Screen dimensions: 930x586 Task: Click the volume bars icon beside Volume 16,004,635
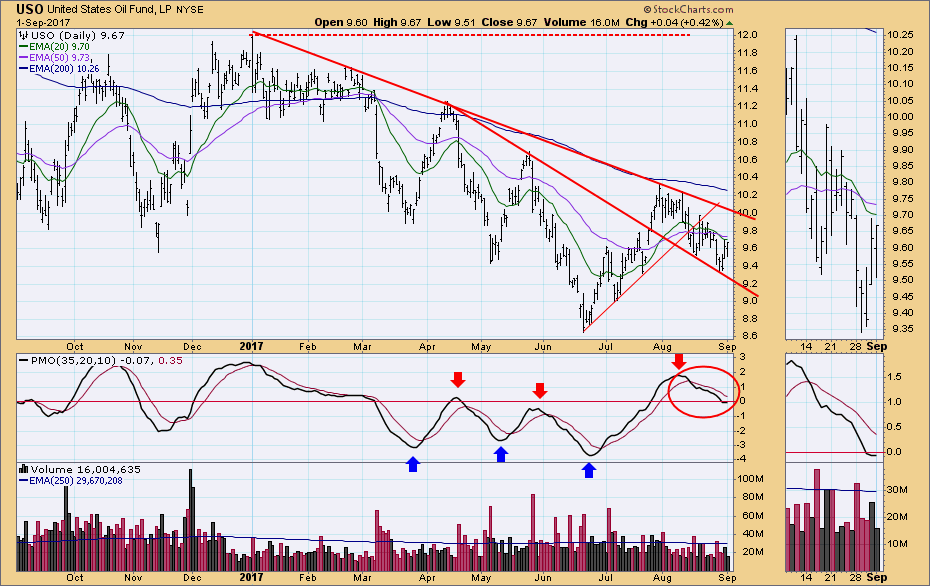click(24, 469)
